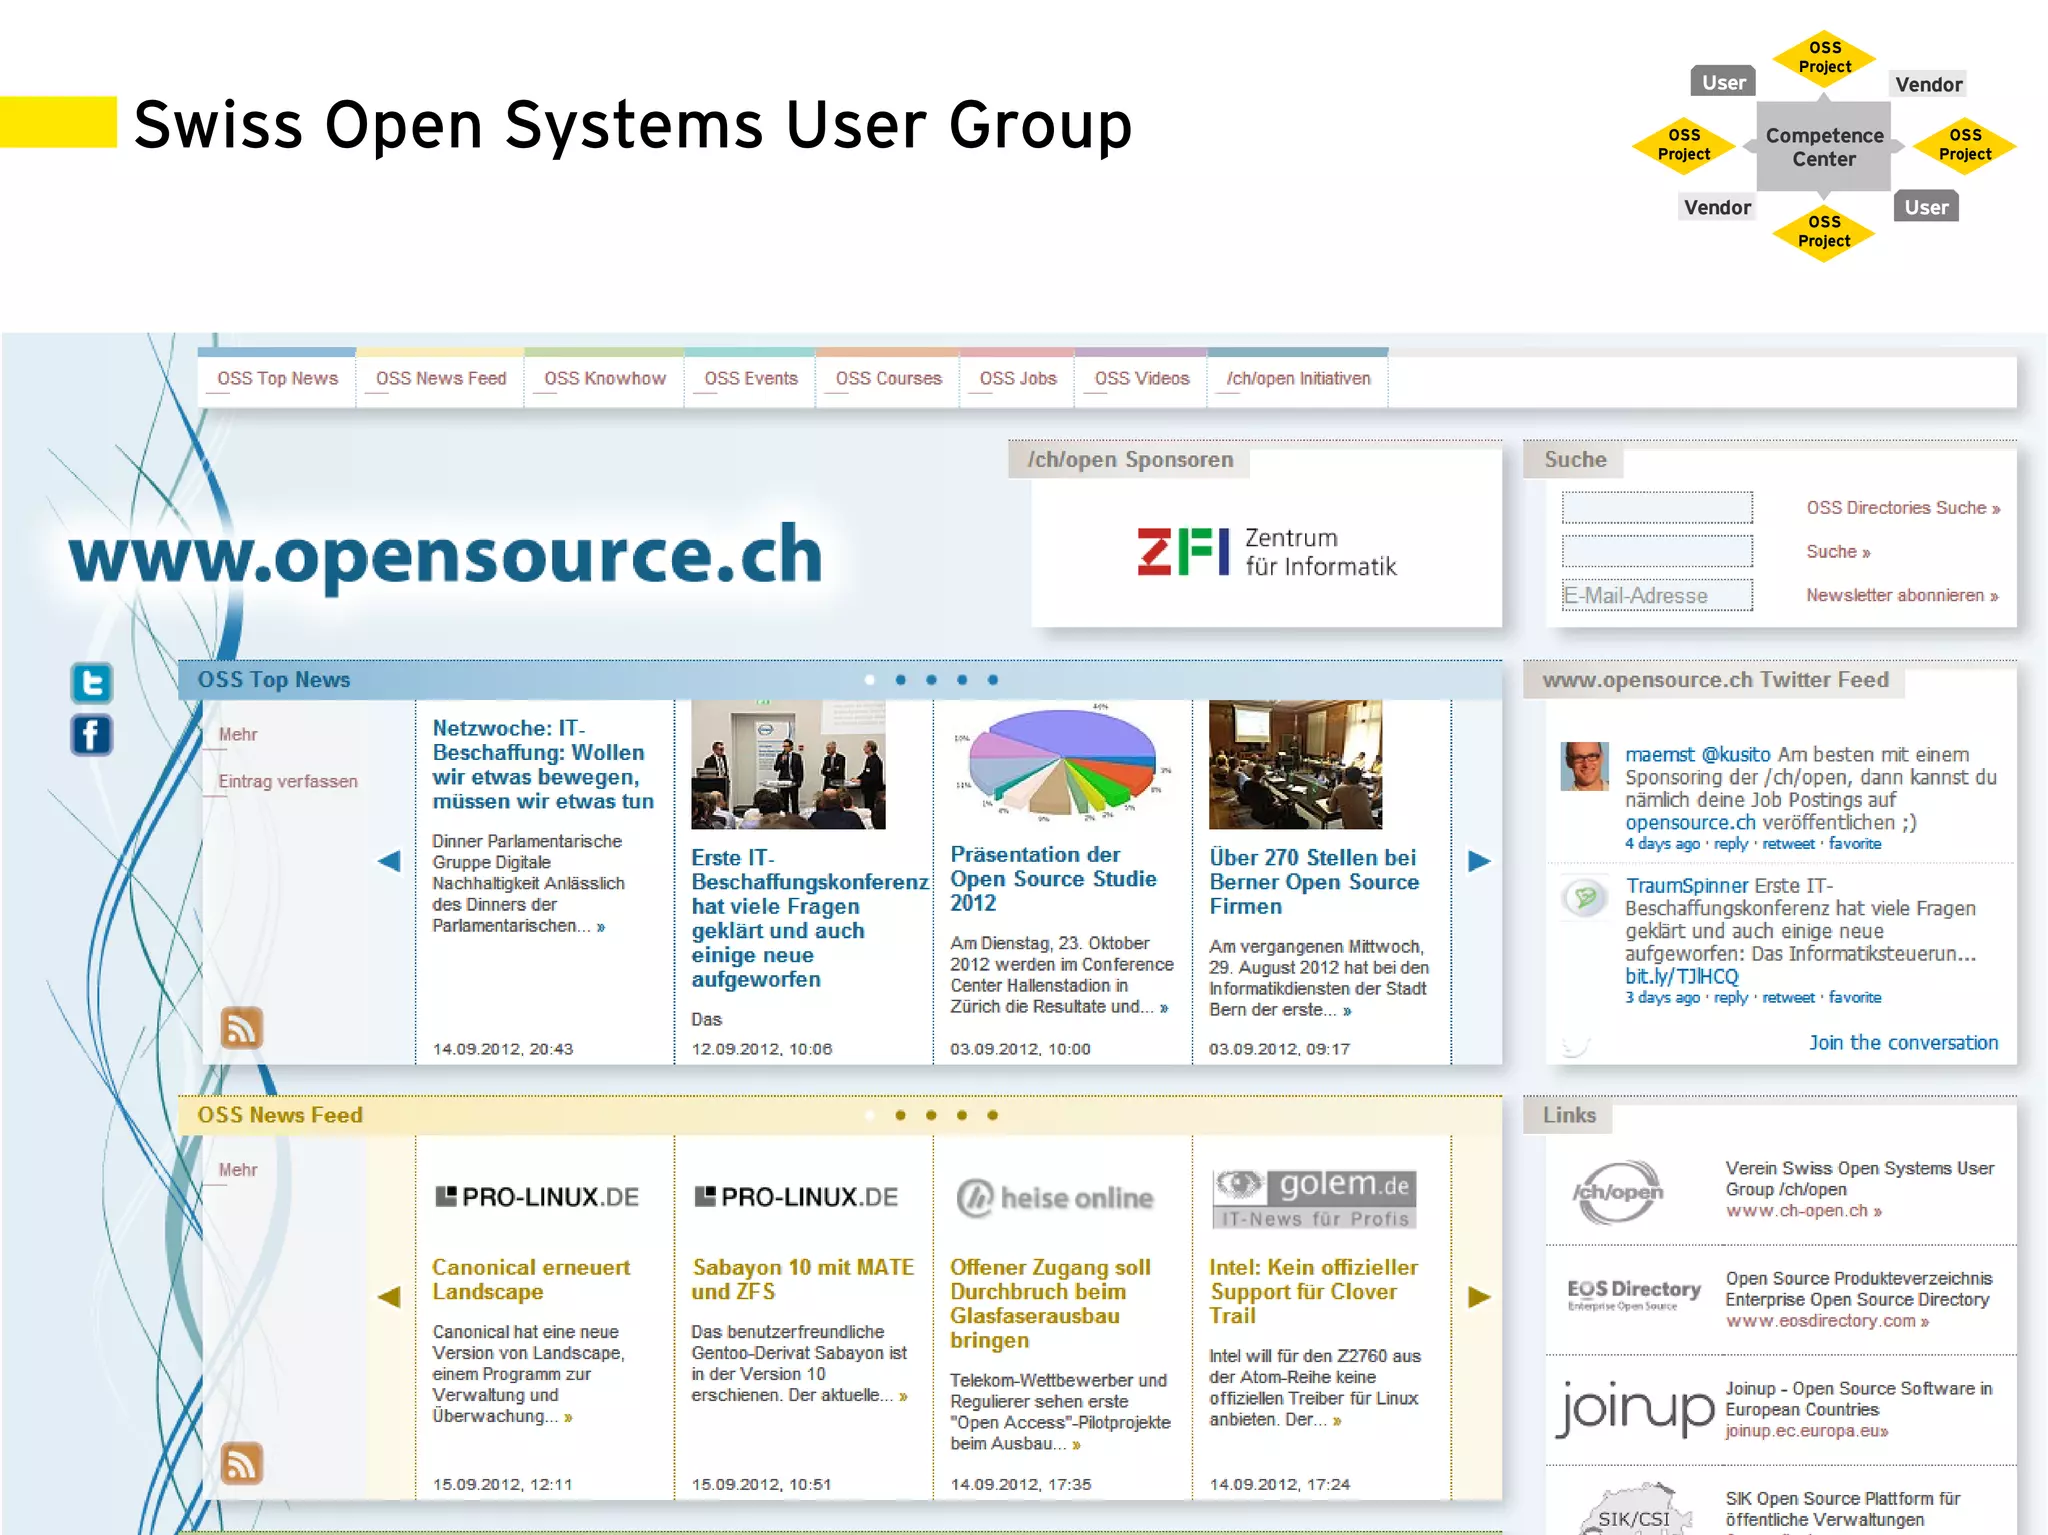Select fourth pagination dot in OSS News Feed
Image resolution: width=2048 pixels, height=1535 pixels.
962,1115
